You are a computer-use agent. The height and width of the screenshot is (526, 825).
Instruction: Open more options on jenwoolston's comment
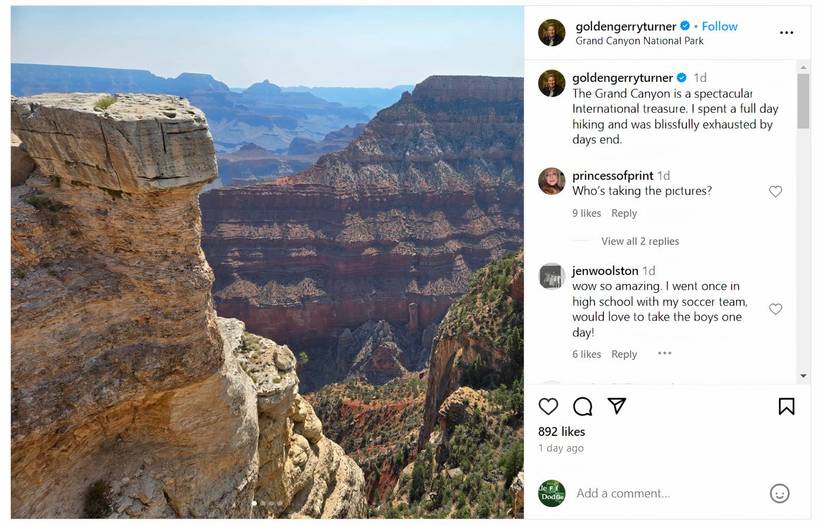665,353
